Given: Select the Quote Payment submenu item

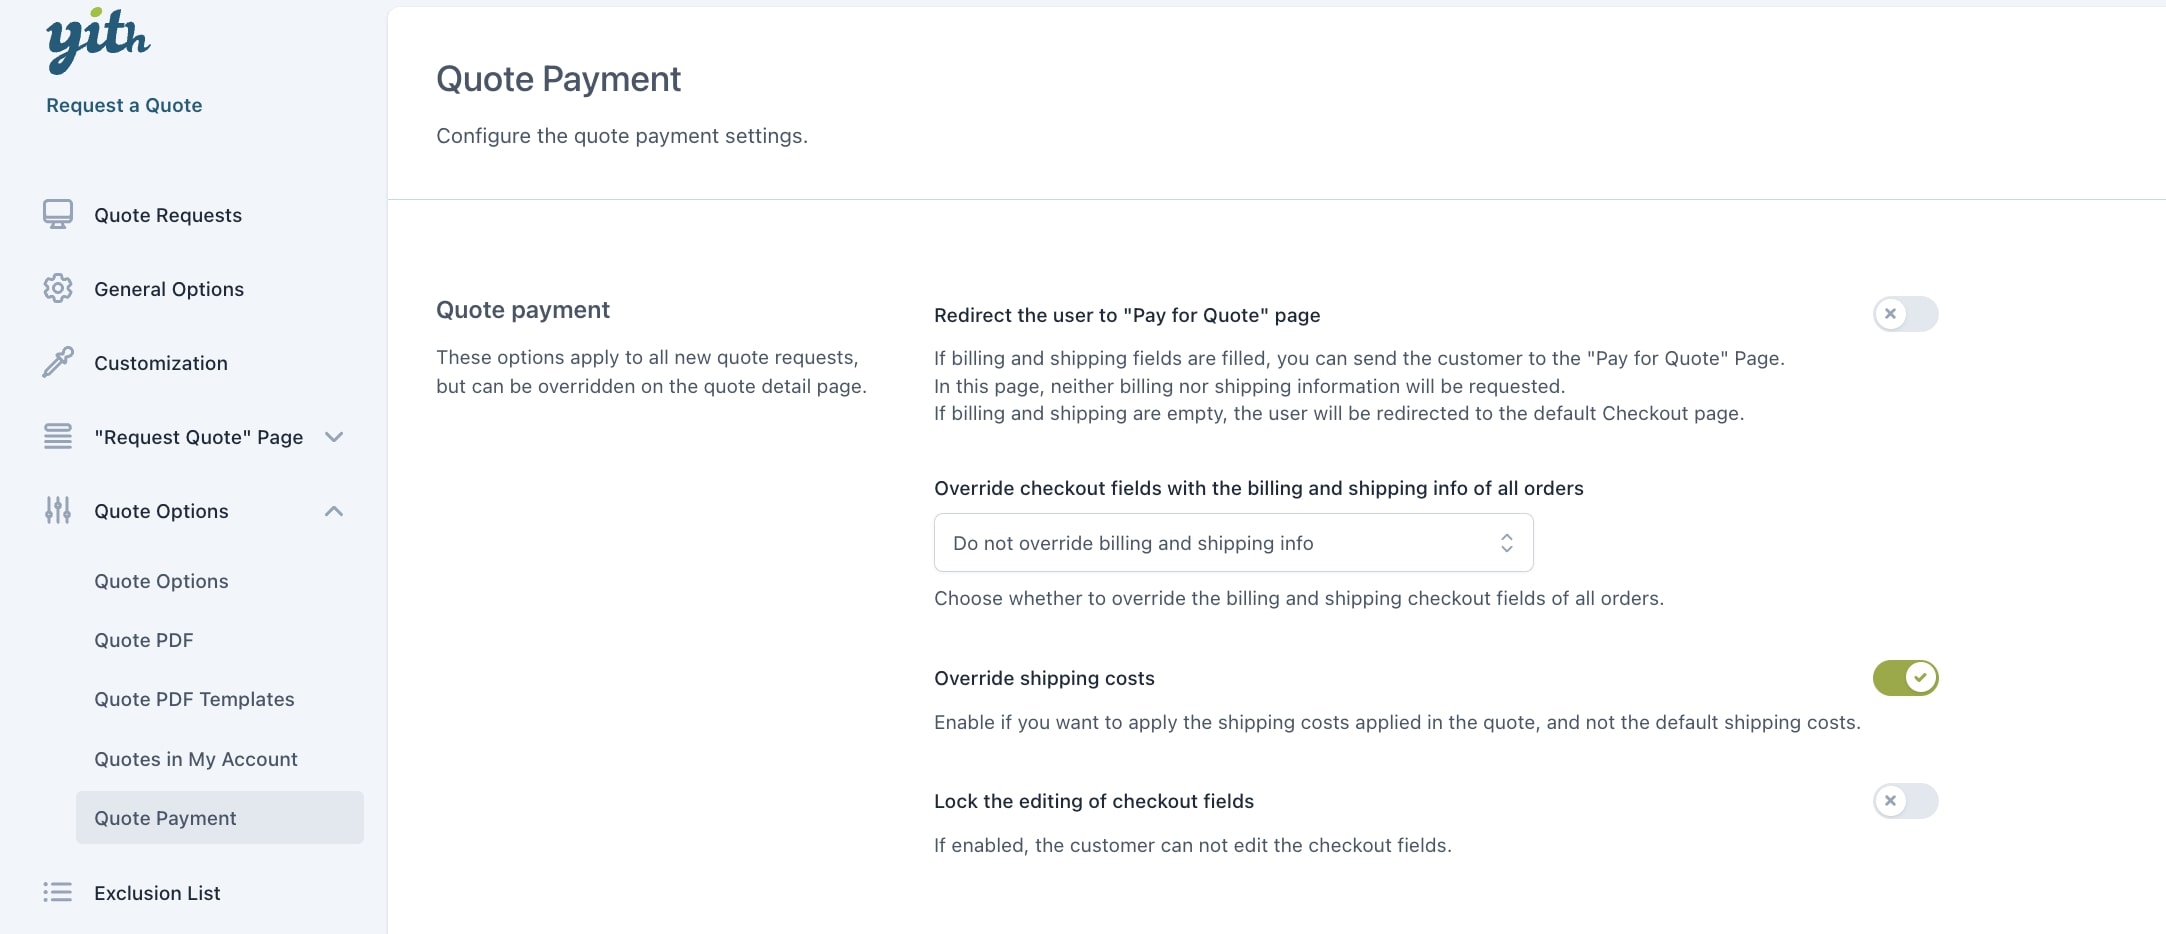Looking at the screenshot, I should pos(166,818).
